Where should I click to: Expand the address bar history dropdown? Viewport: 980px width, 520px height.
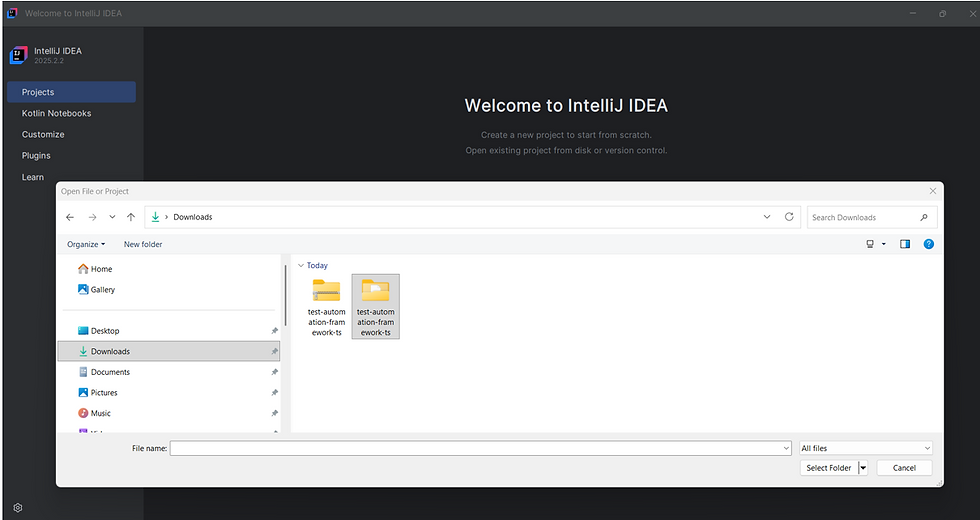point(767,217)
